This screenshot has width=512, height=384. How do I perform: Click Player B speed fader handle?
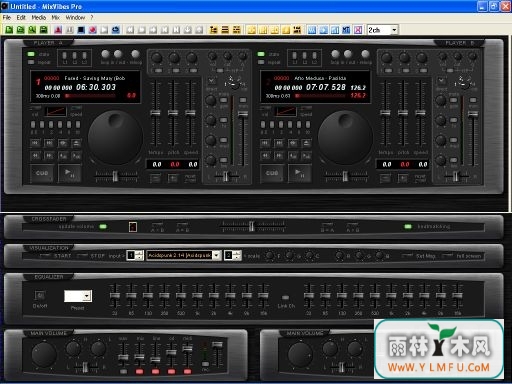pos(420,113)
